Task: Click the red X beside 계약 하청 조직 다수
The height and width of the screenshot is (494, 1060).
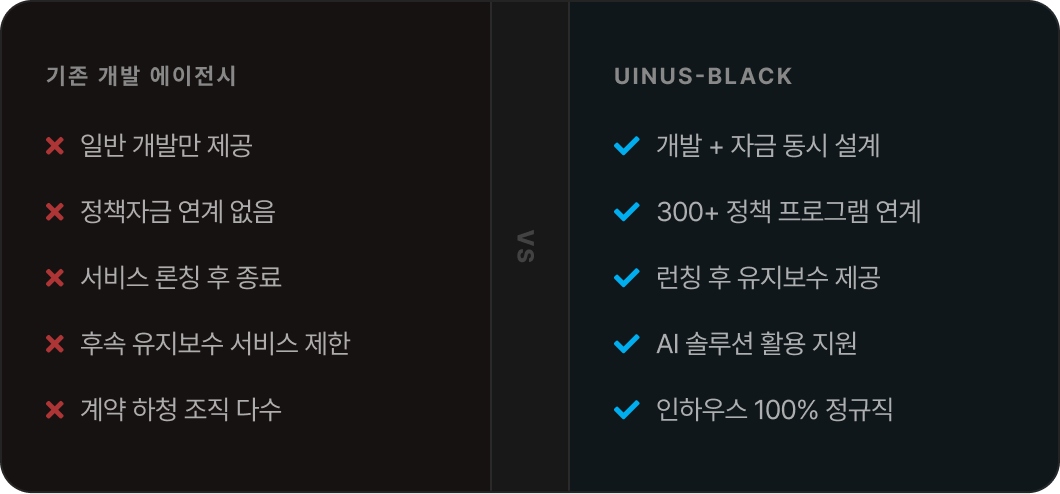Action: 55,410
